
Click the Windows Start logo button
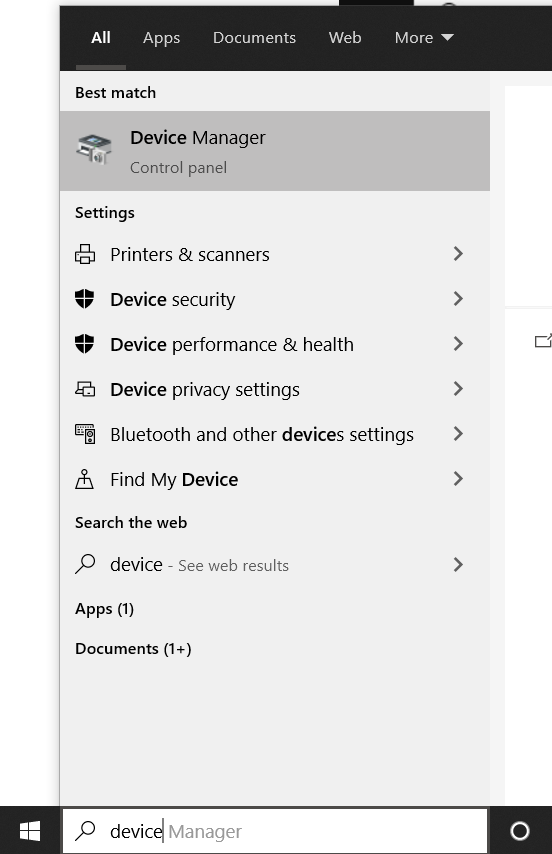30,831
